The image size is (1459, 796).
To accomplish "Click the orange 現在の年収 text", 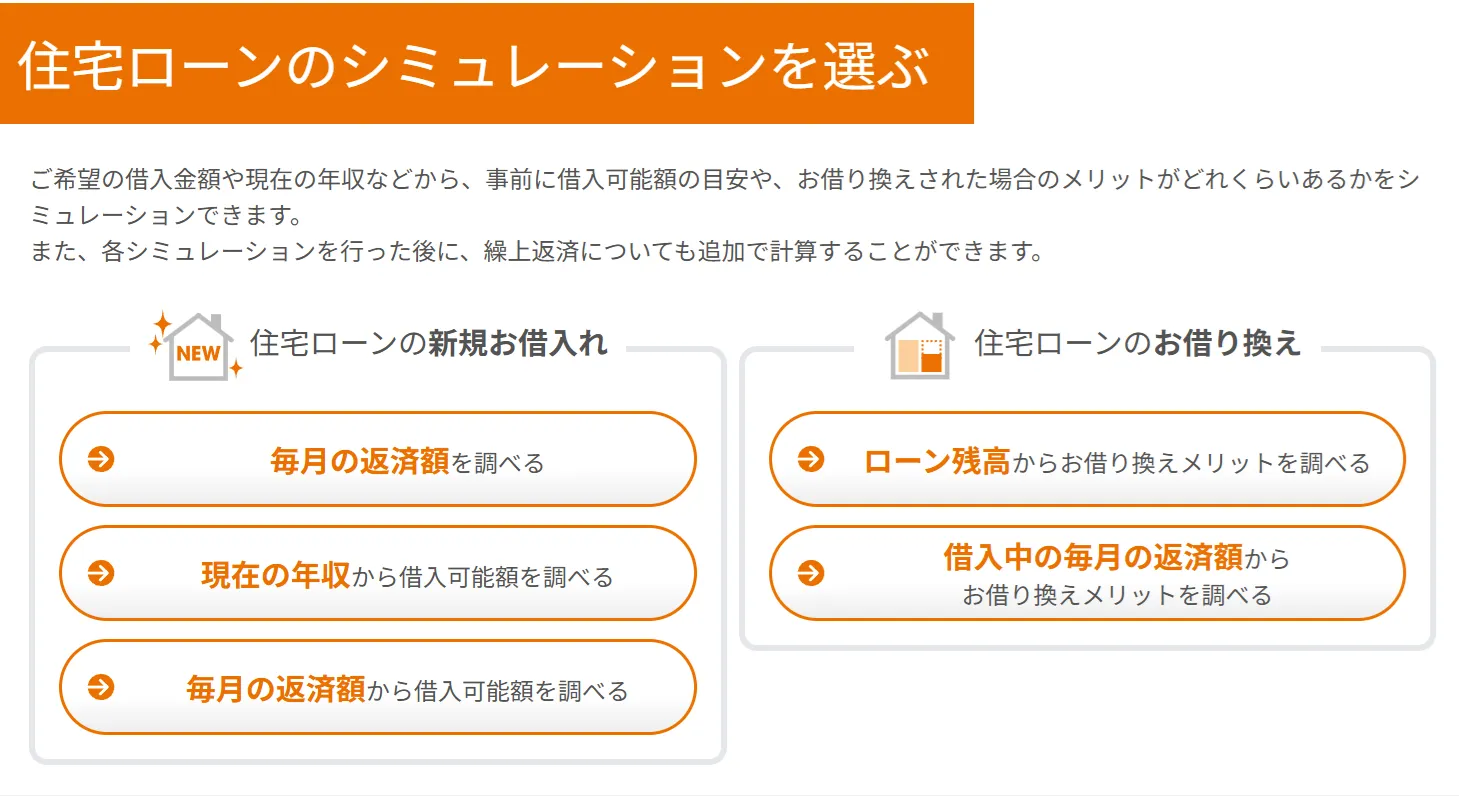I will pyautogui.click(x=276, y=575).
